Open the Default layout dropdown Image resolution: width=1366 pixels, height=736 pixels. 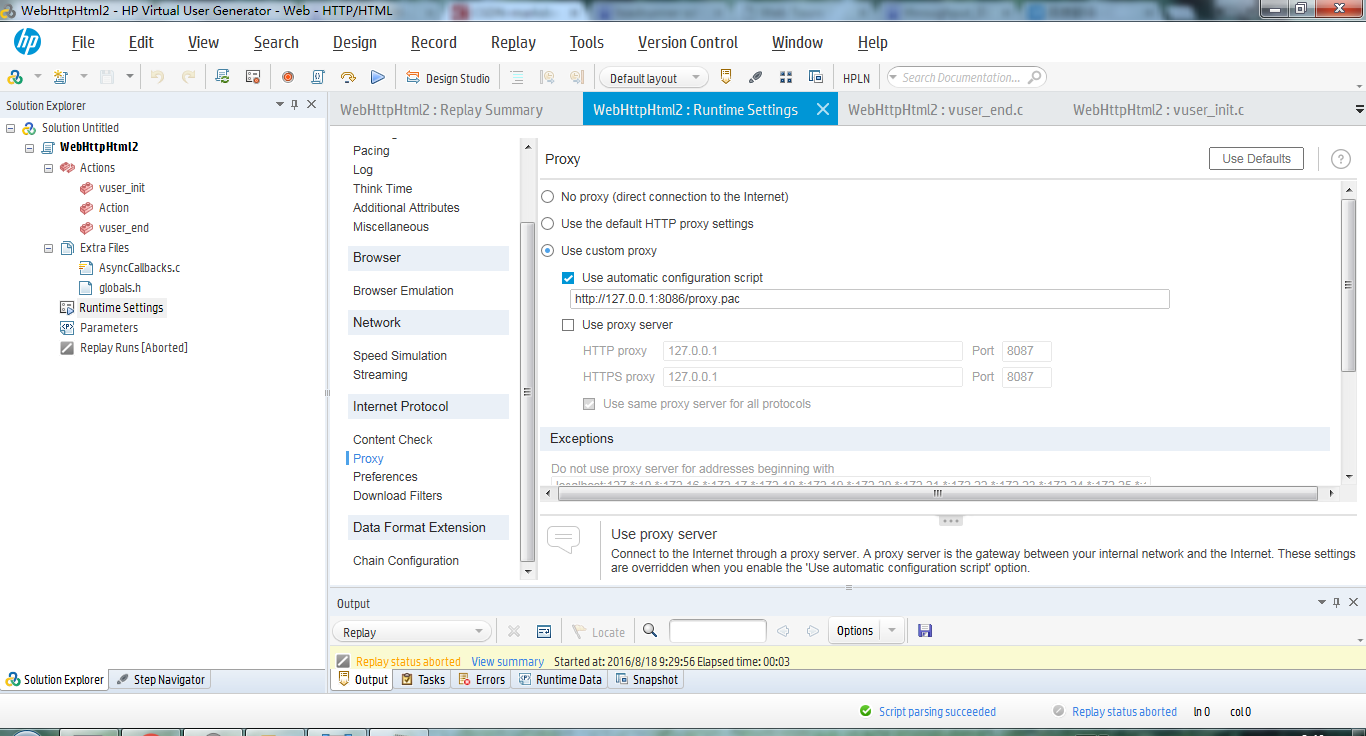tap(654, 78)
